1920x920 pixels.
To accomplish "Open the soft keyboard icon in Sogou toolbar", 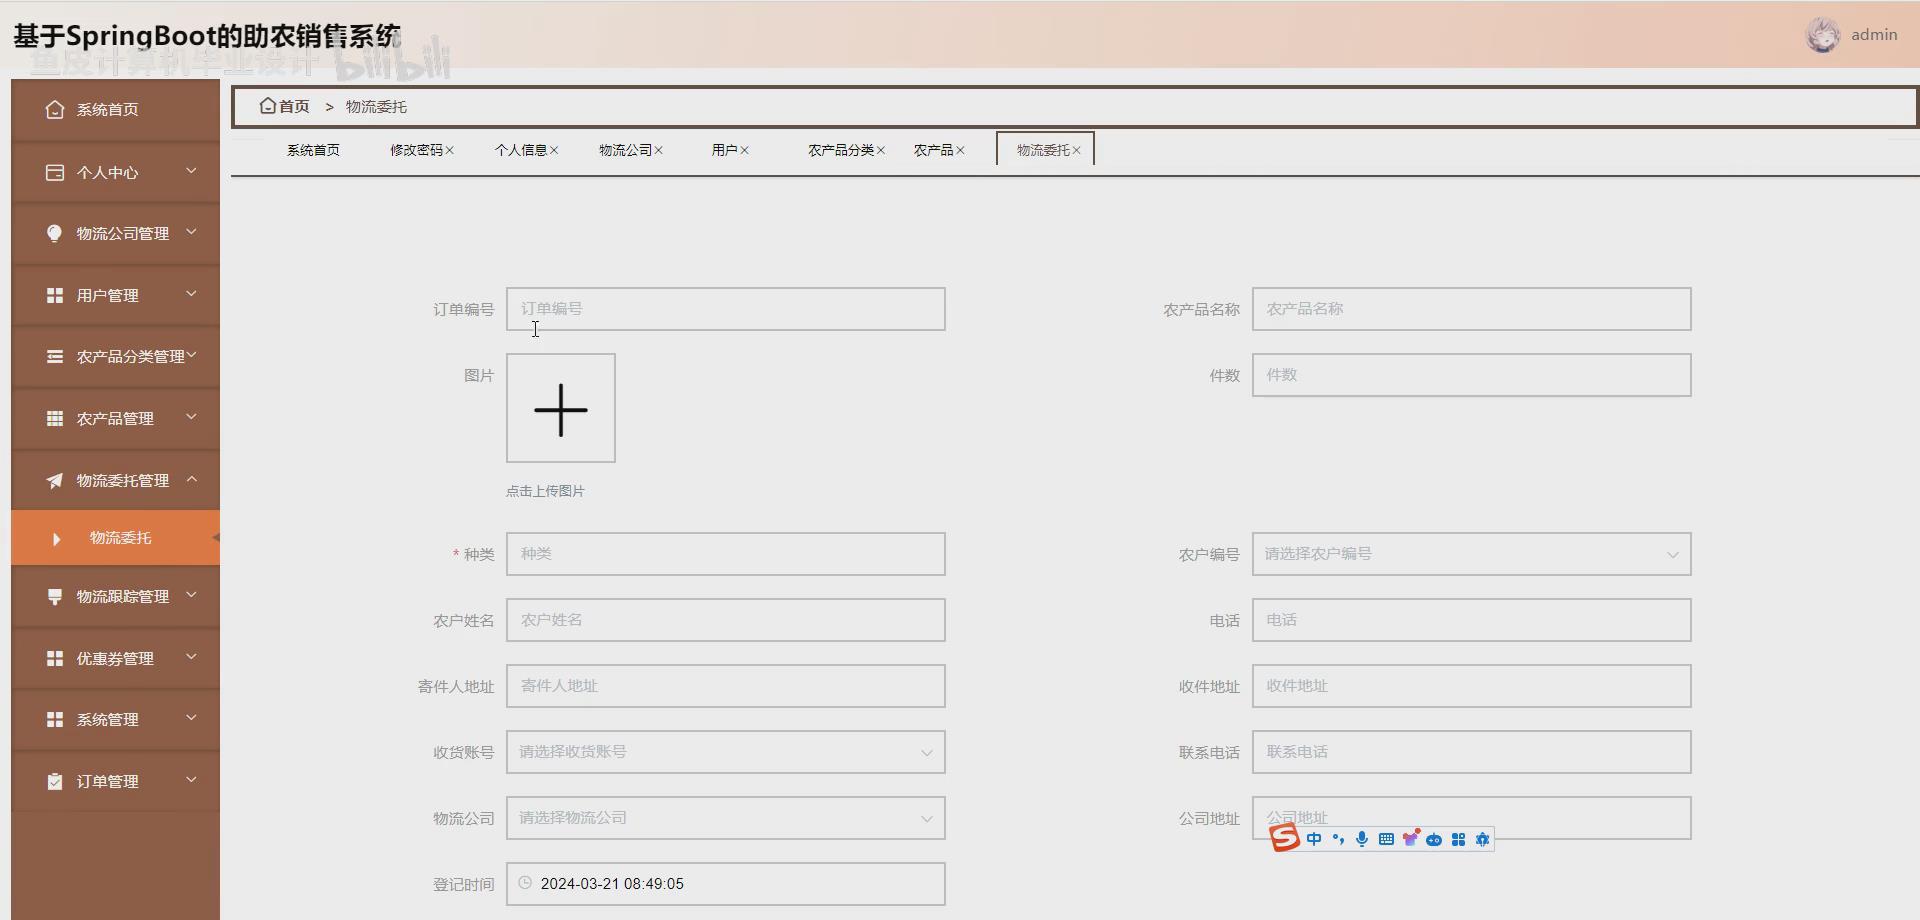I will coord(1386,839).
